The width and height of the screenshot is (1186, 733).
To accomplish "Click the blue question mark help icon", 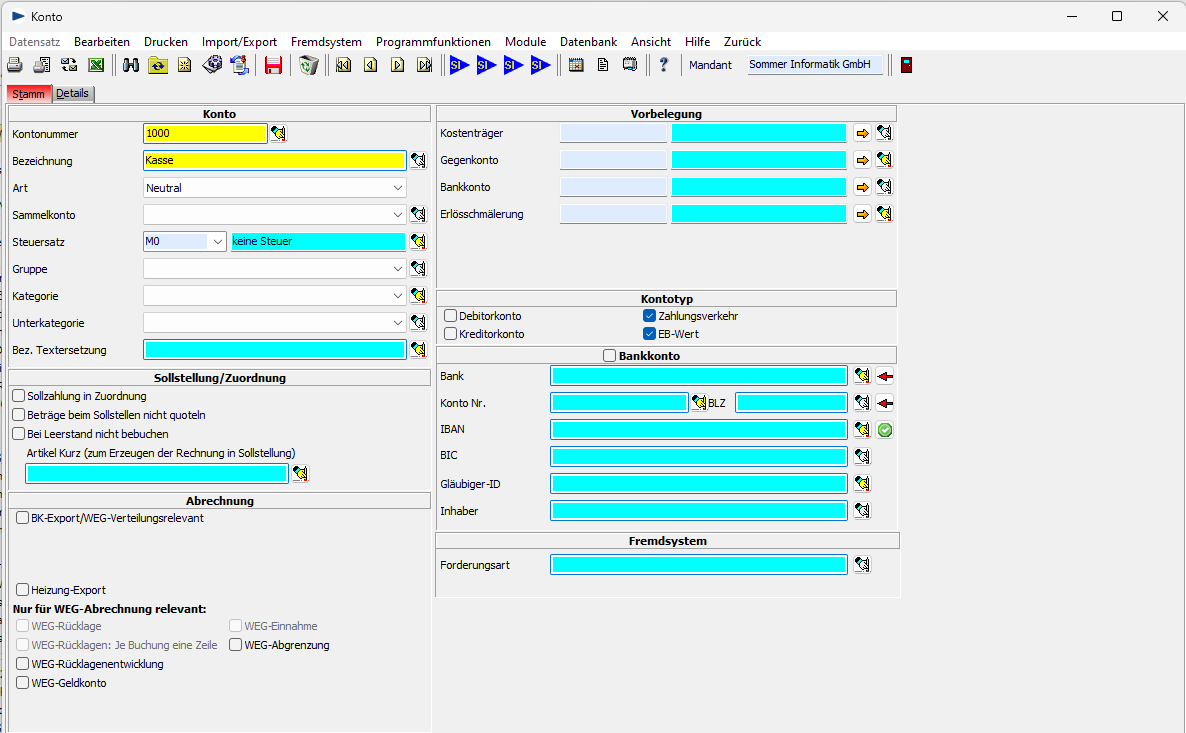I will click(663, 65).
